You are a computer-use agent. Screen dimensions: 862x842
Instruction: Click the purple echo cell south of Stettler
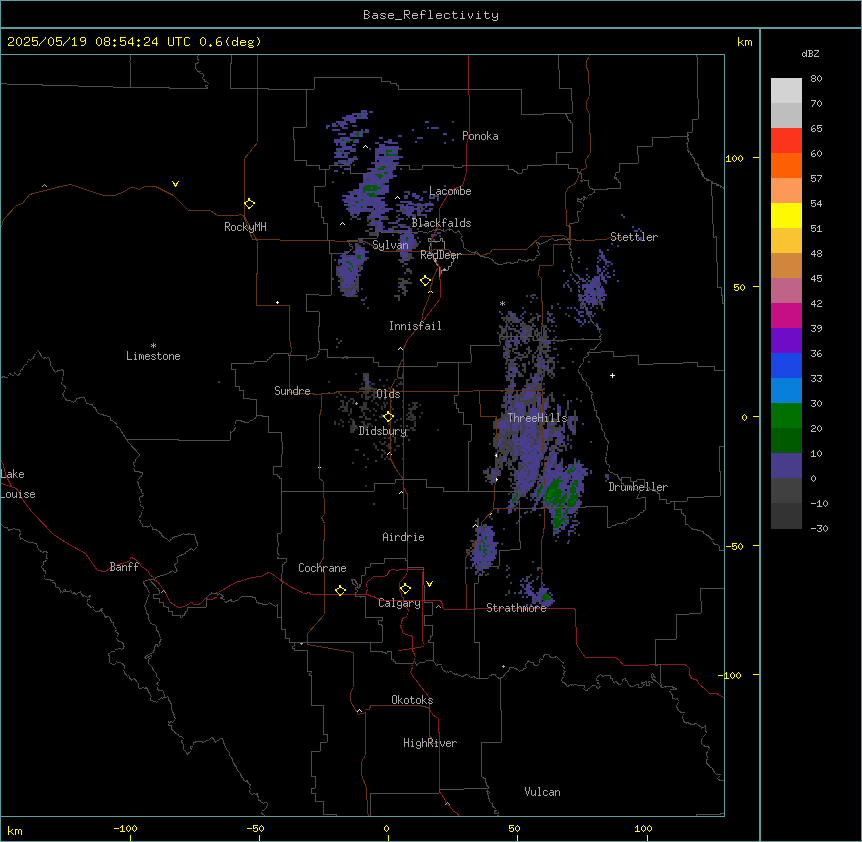pos(592,290)
